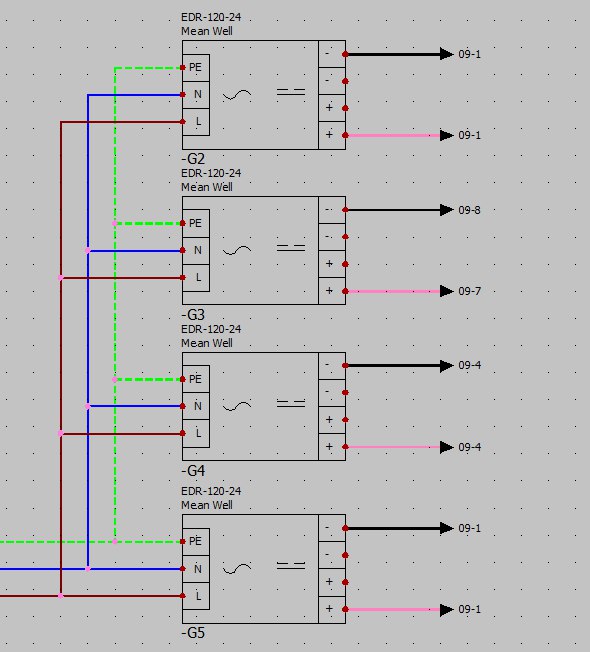Click the Mean Well label above G3
Screen dimensions: 590x652
click(x=207, y=187)
